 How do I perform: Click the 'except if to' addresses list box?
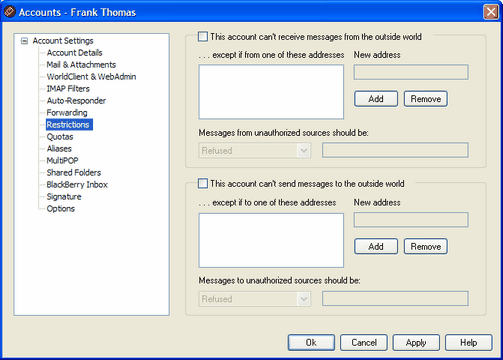pos(271,240)
